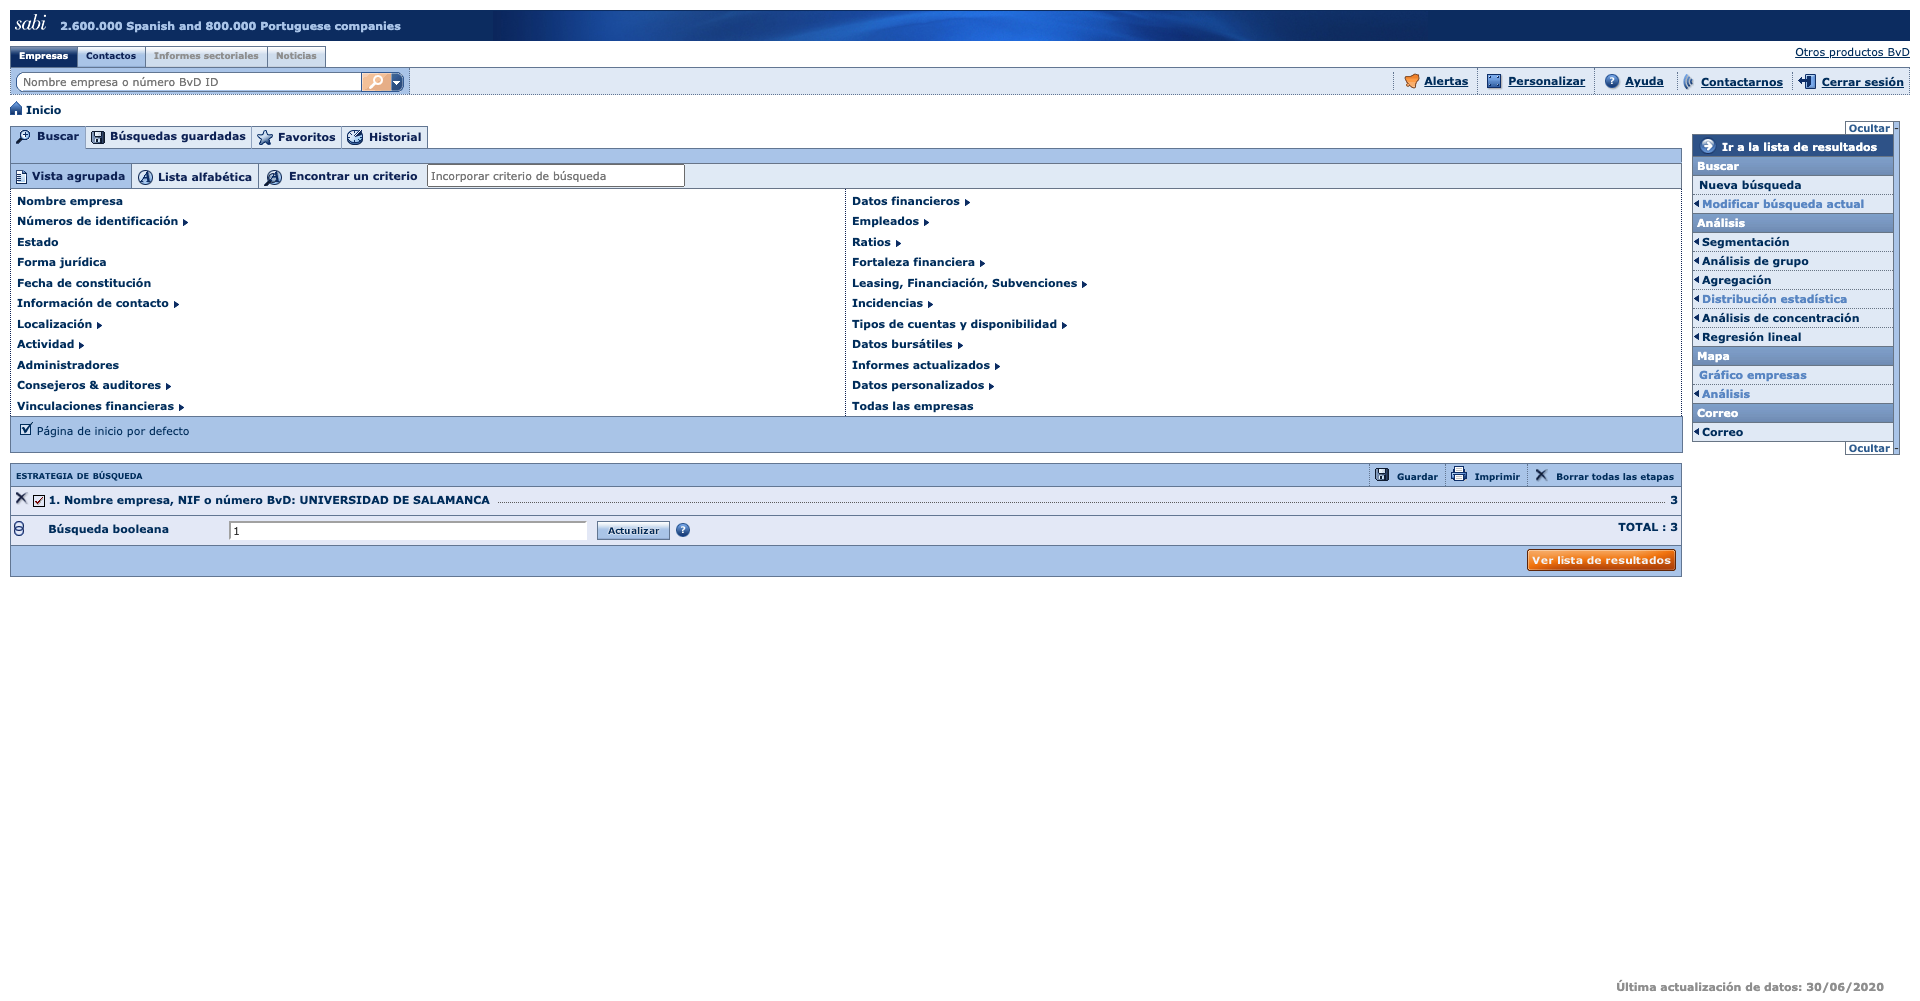1920x1001 pixels.
Task: Expand Ratios submenu
Action: point(876,242)
